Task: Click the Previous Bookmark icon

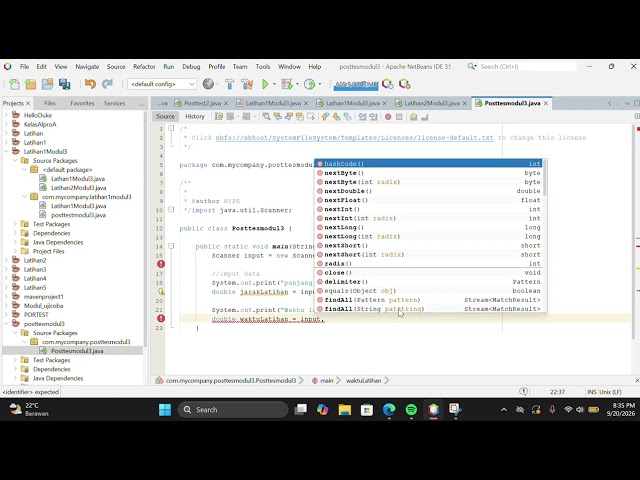Action: pyautogui.click(x=325, y=117)
